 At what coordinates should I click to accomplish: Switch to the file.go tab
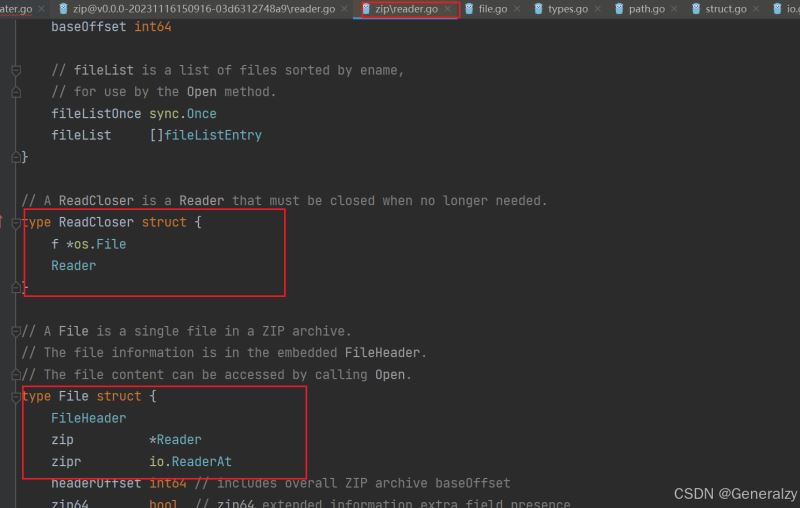click(x=492, y=9)
